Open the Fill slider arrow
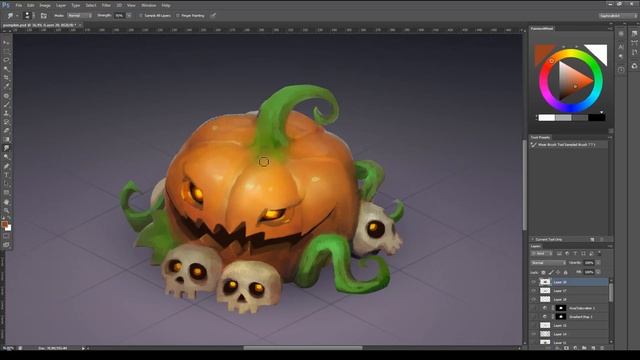 point(598,272)
